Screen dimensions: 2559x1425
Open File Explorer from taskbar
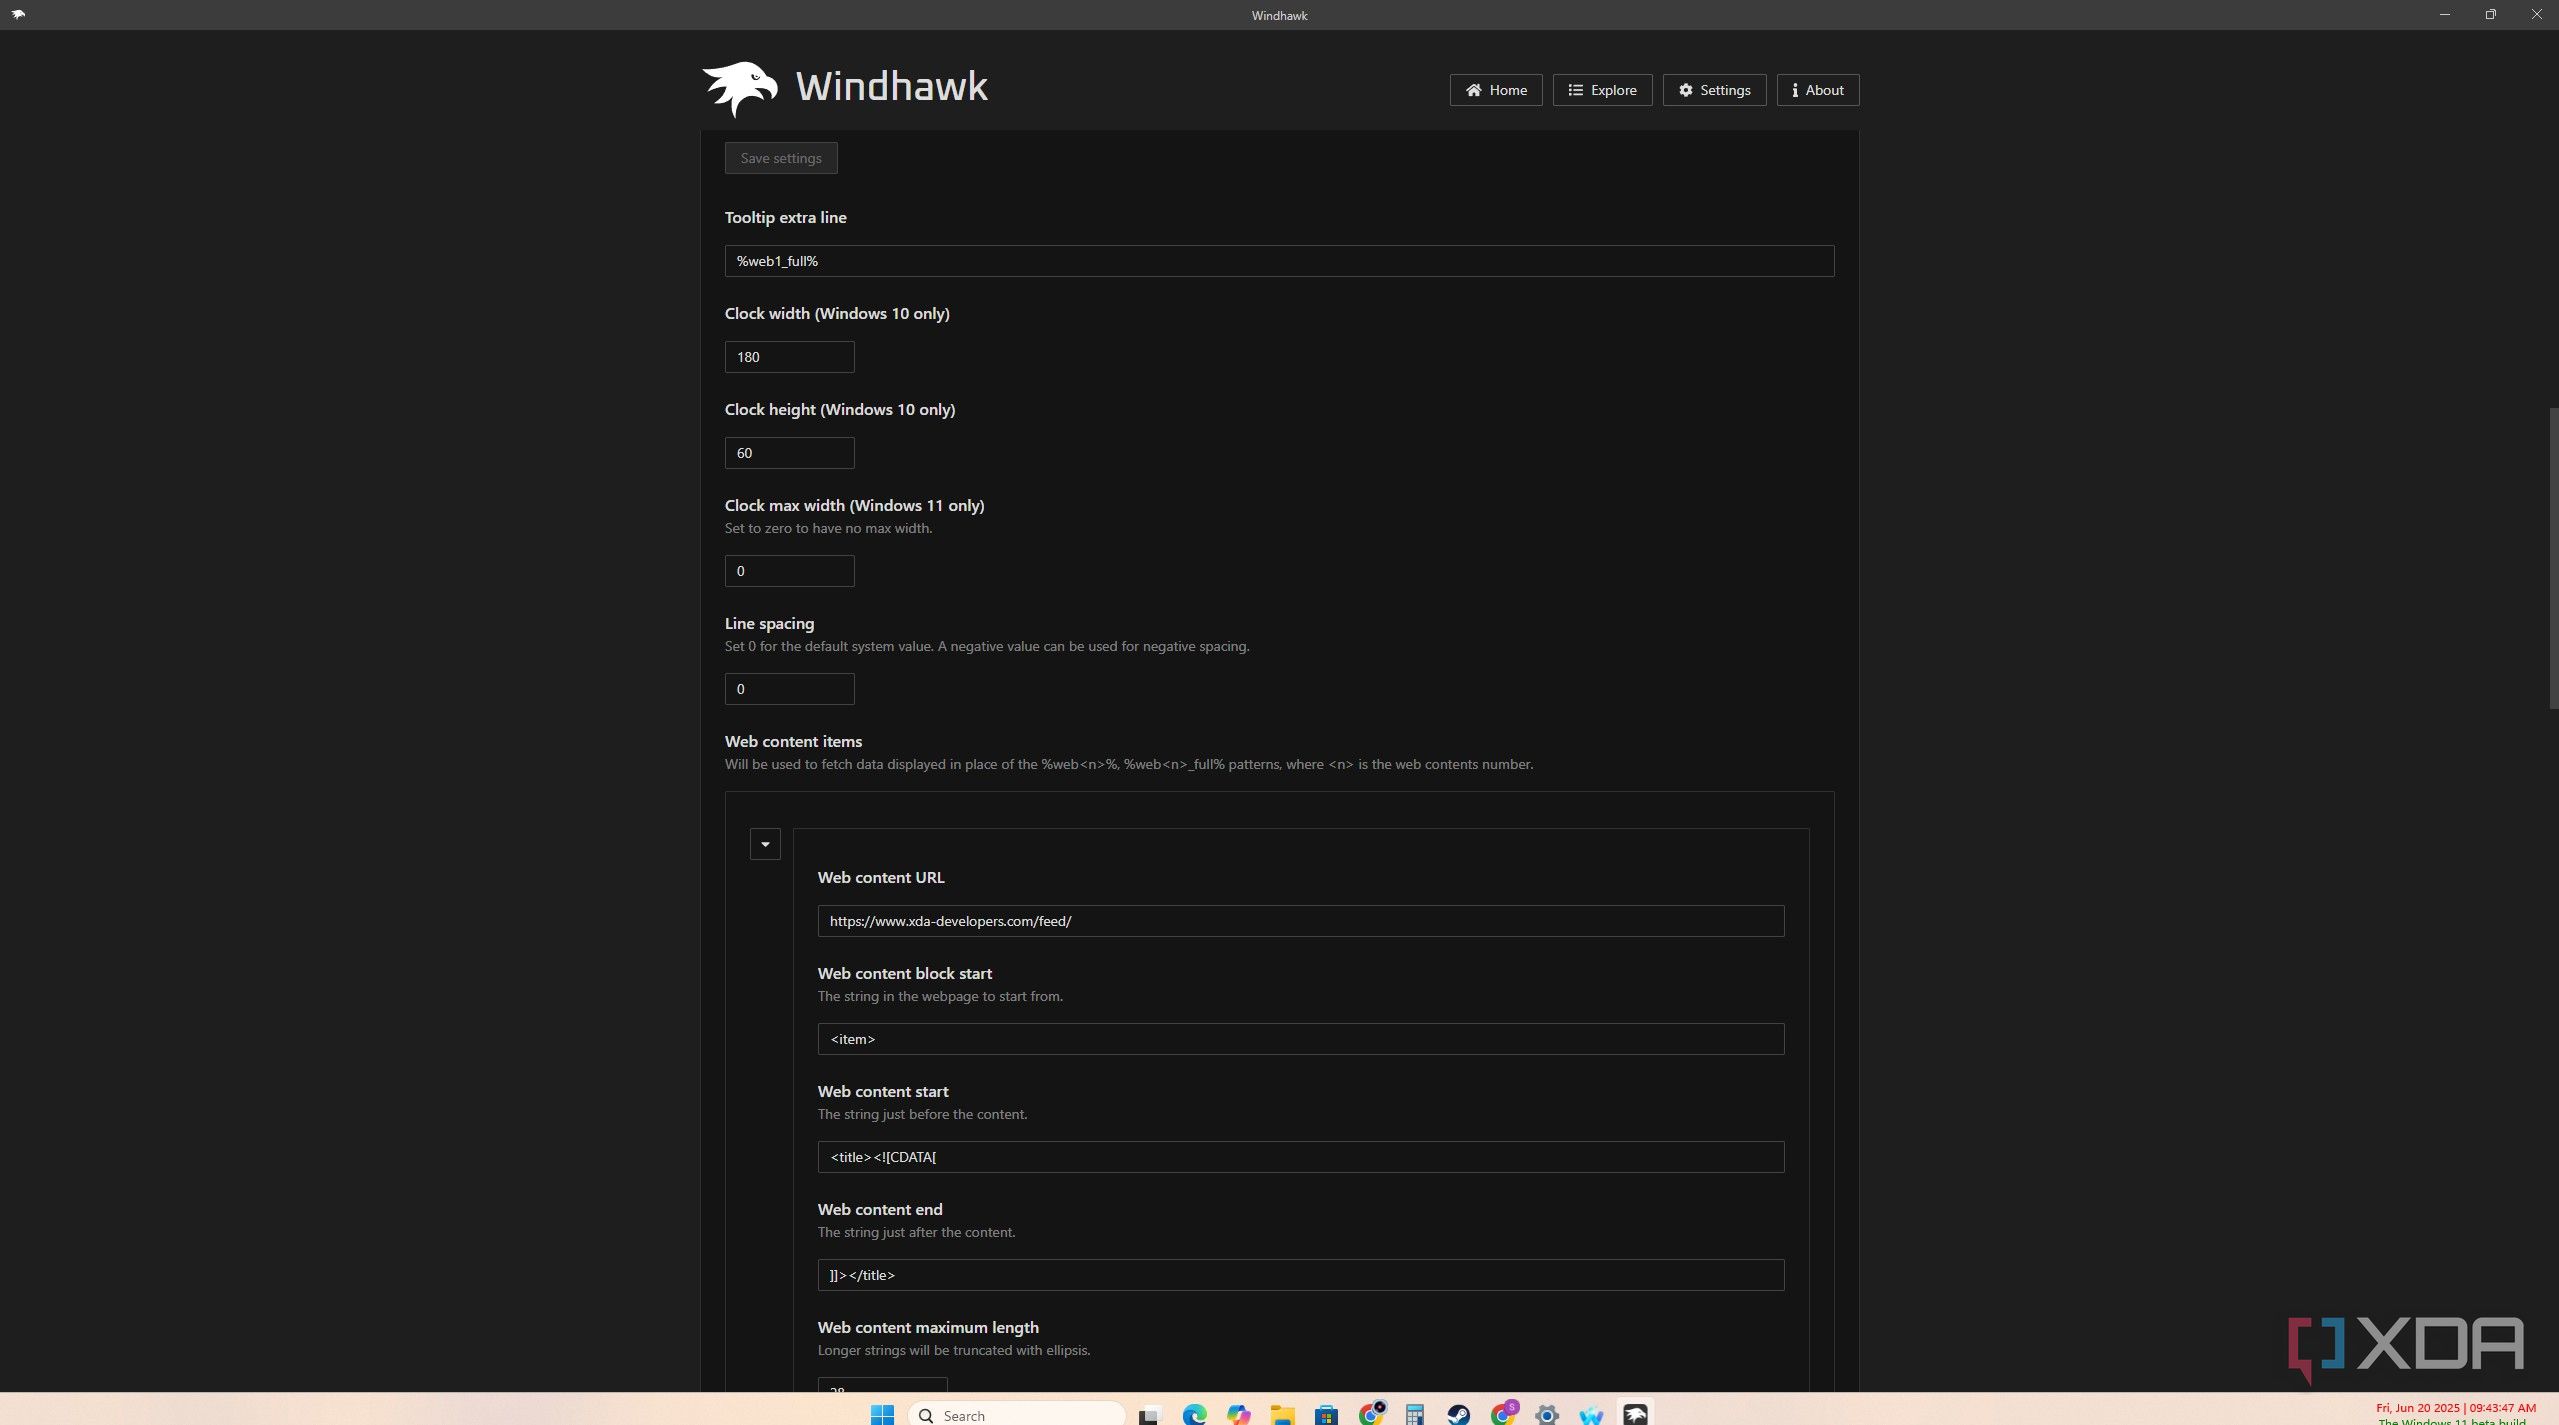(1282, 1414)
